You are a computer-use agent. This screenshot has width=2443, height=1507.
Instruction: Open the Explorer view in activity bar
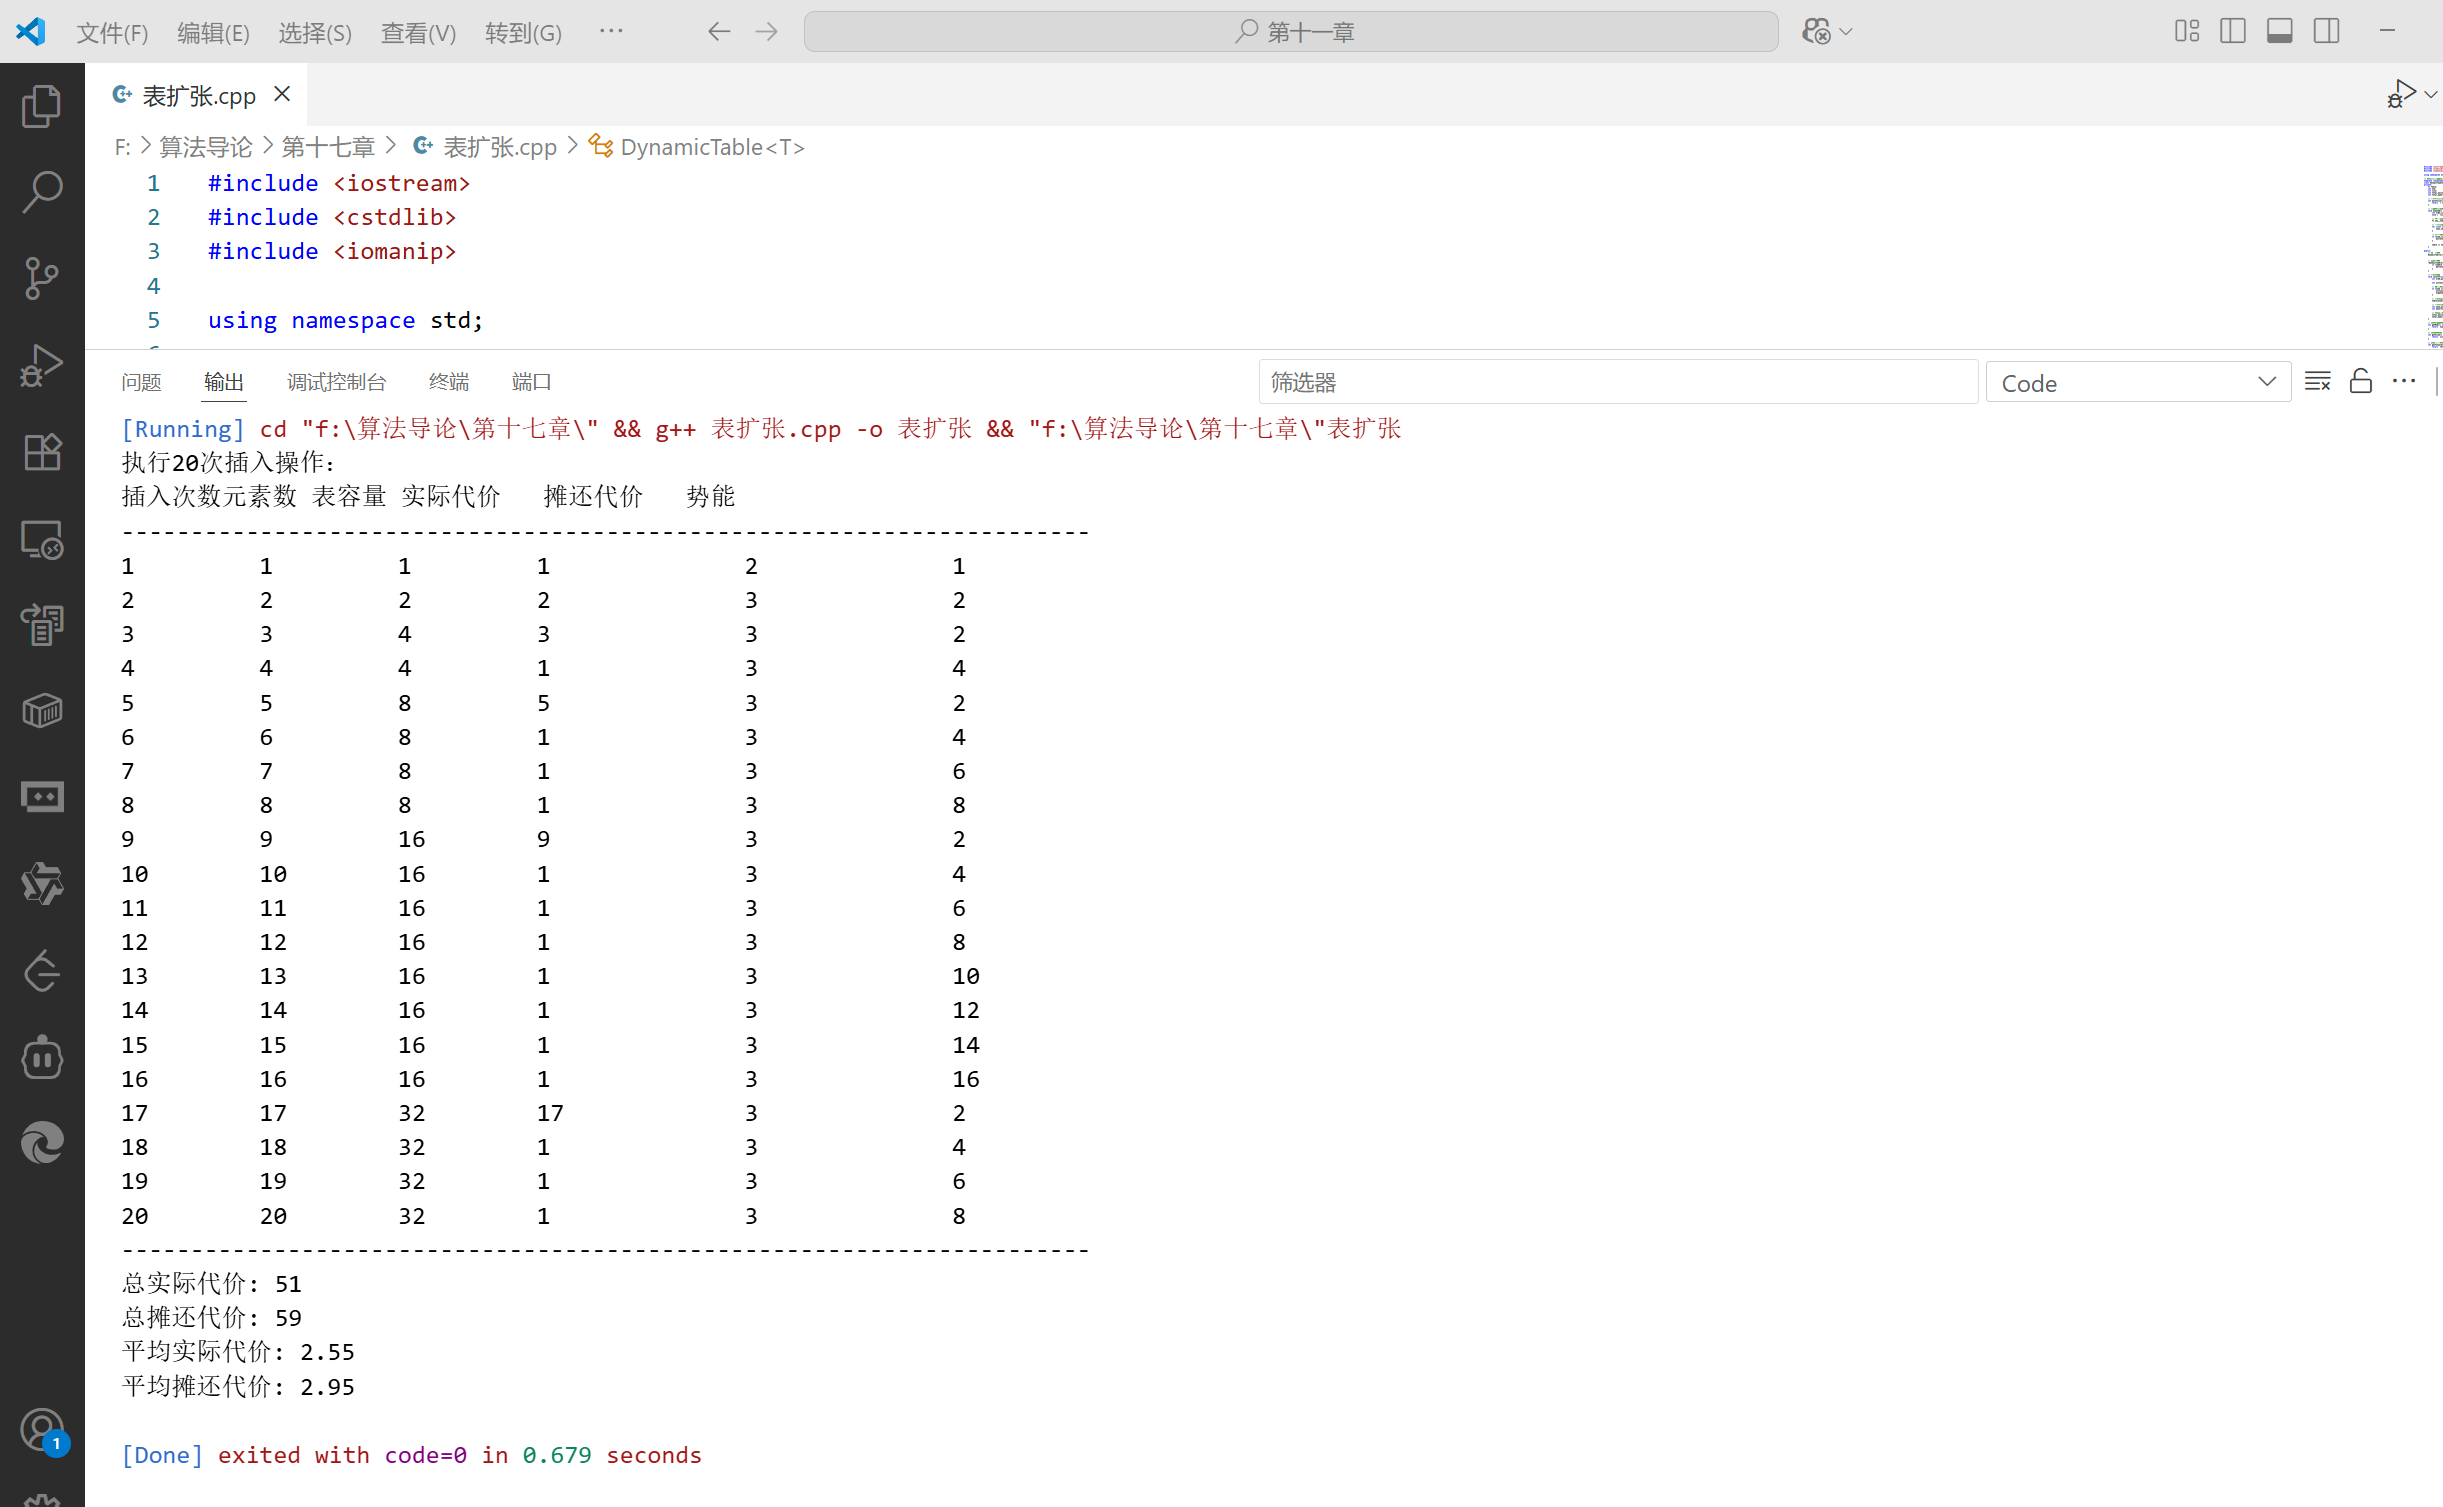pos(42,106)
